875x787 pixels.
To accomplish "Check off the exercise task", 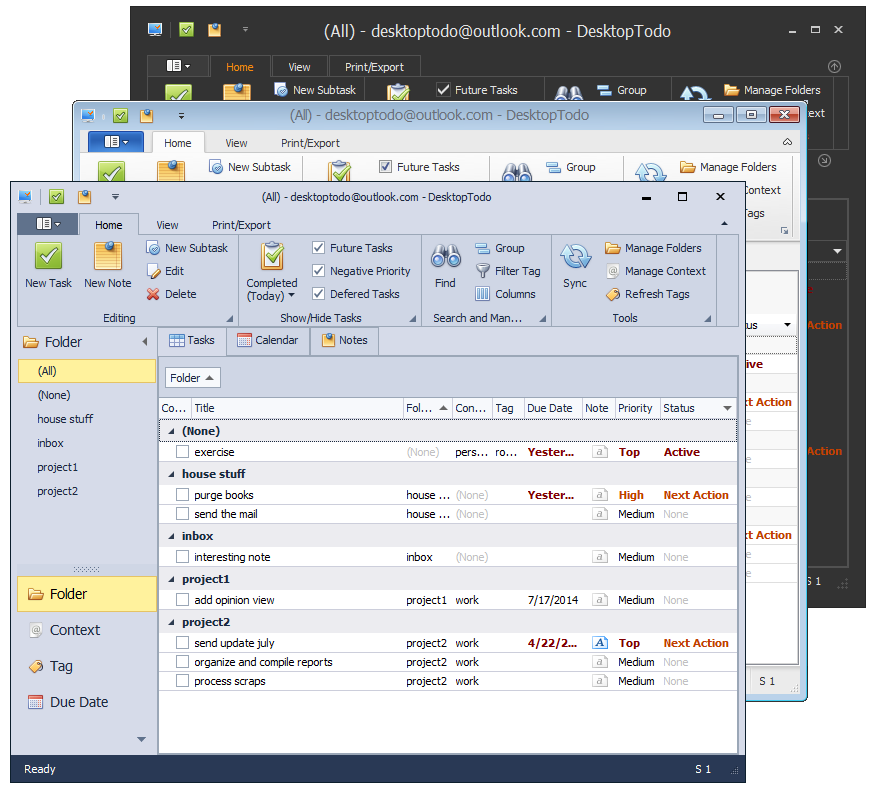I will 182,452.
